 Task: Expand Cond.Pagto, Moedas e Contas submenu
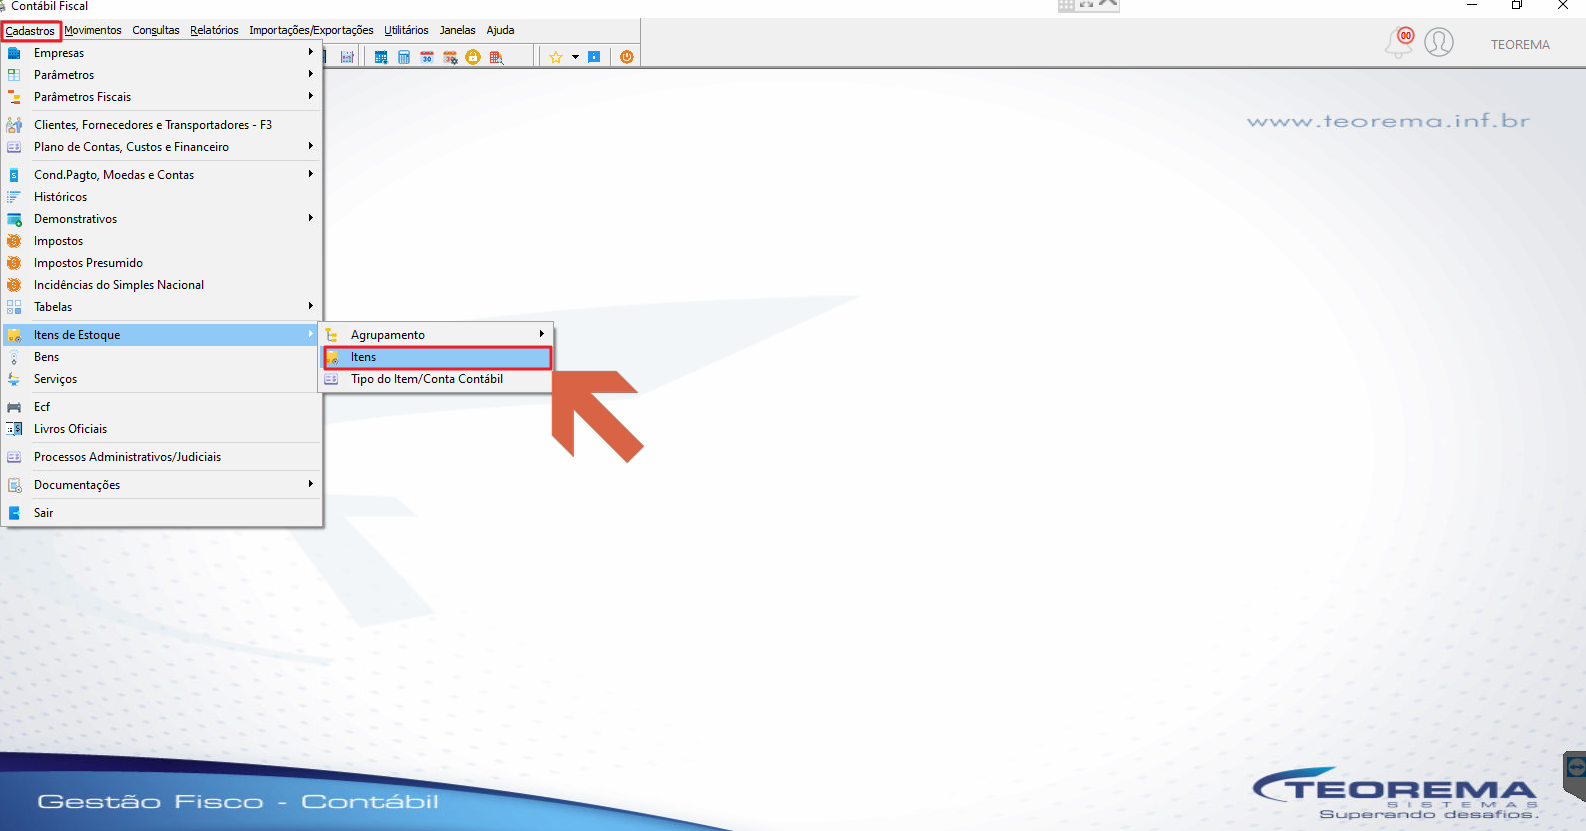coord(161,175)
